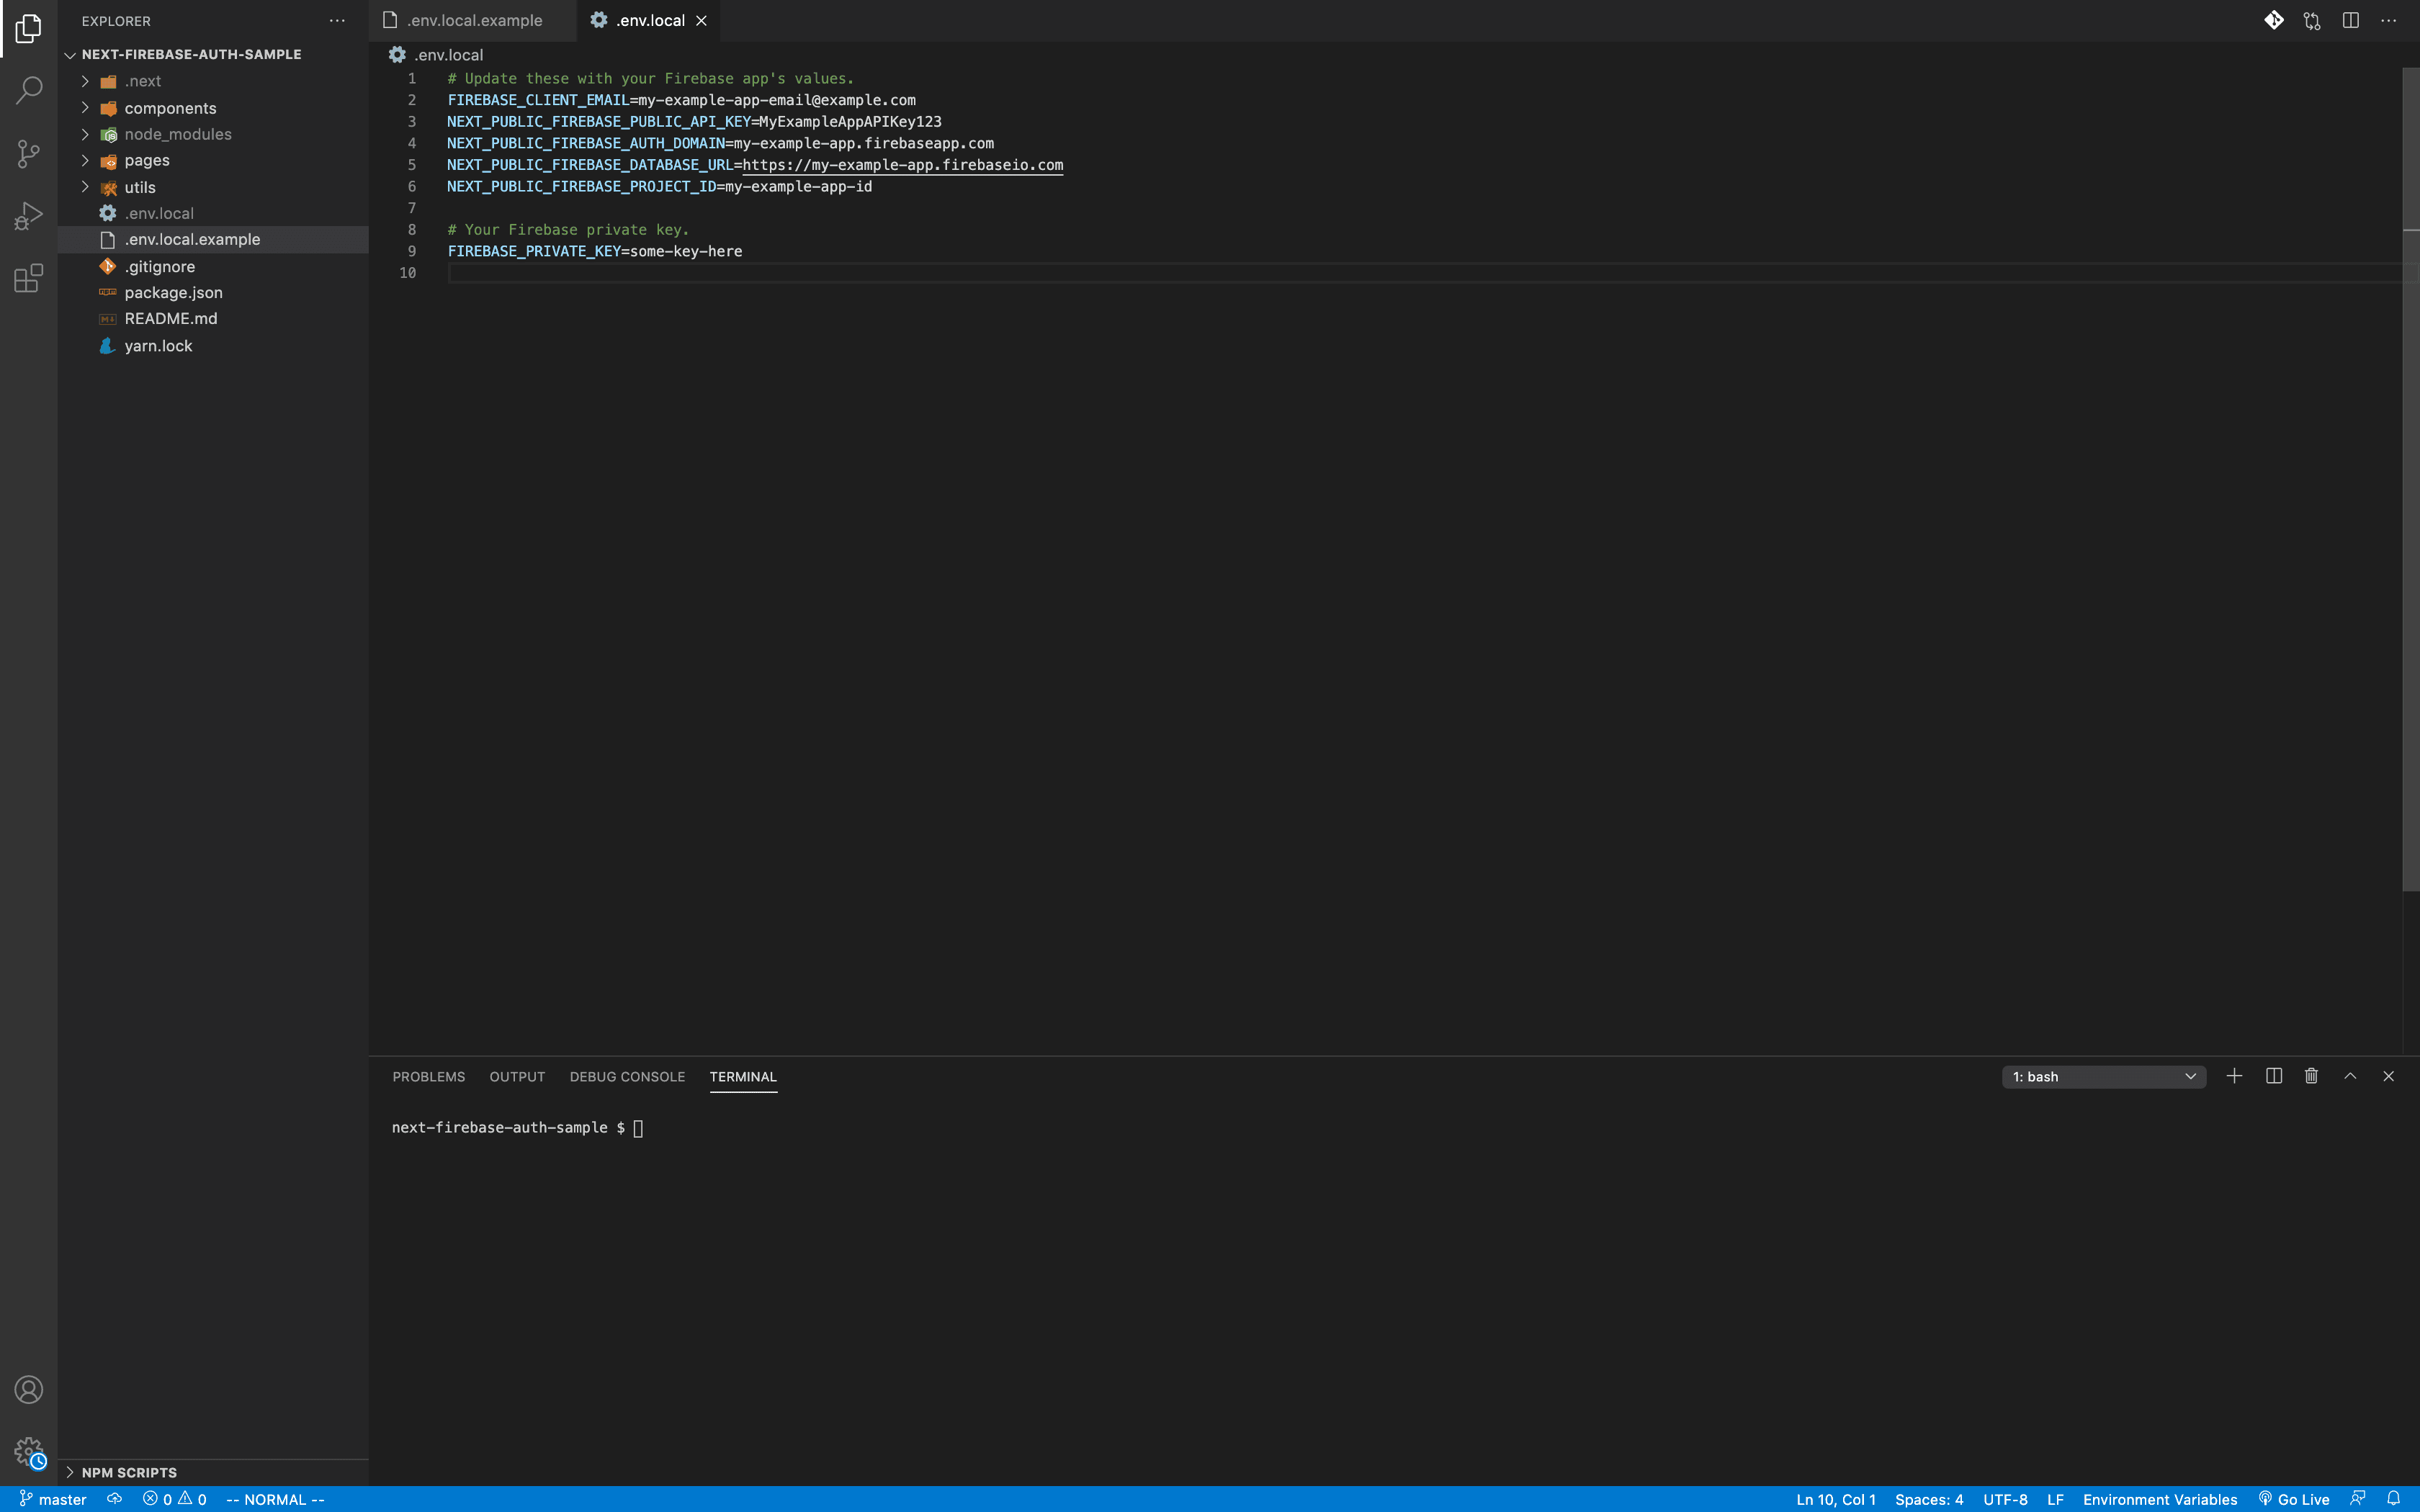Kill the active terminal with the trash icon

click(x=2311, y=1076)
